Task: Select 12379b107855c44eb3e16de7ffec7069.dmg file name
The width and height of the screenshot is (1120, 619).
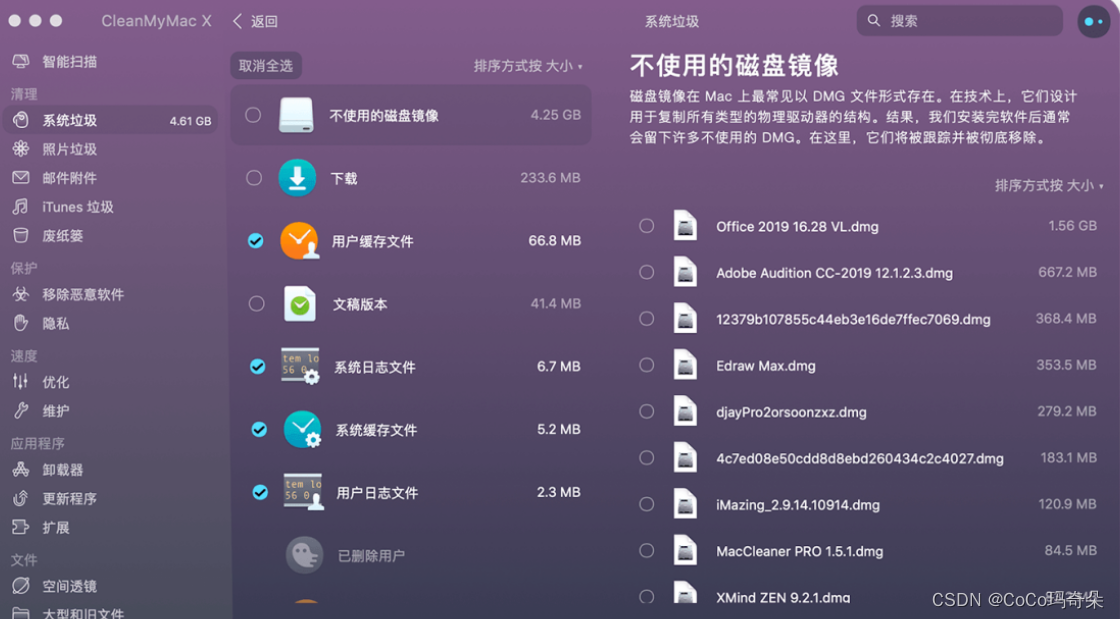Action: click(854, 319)
